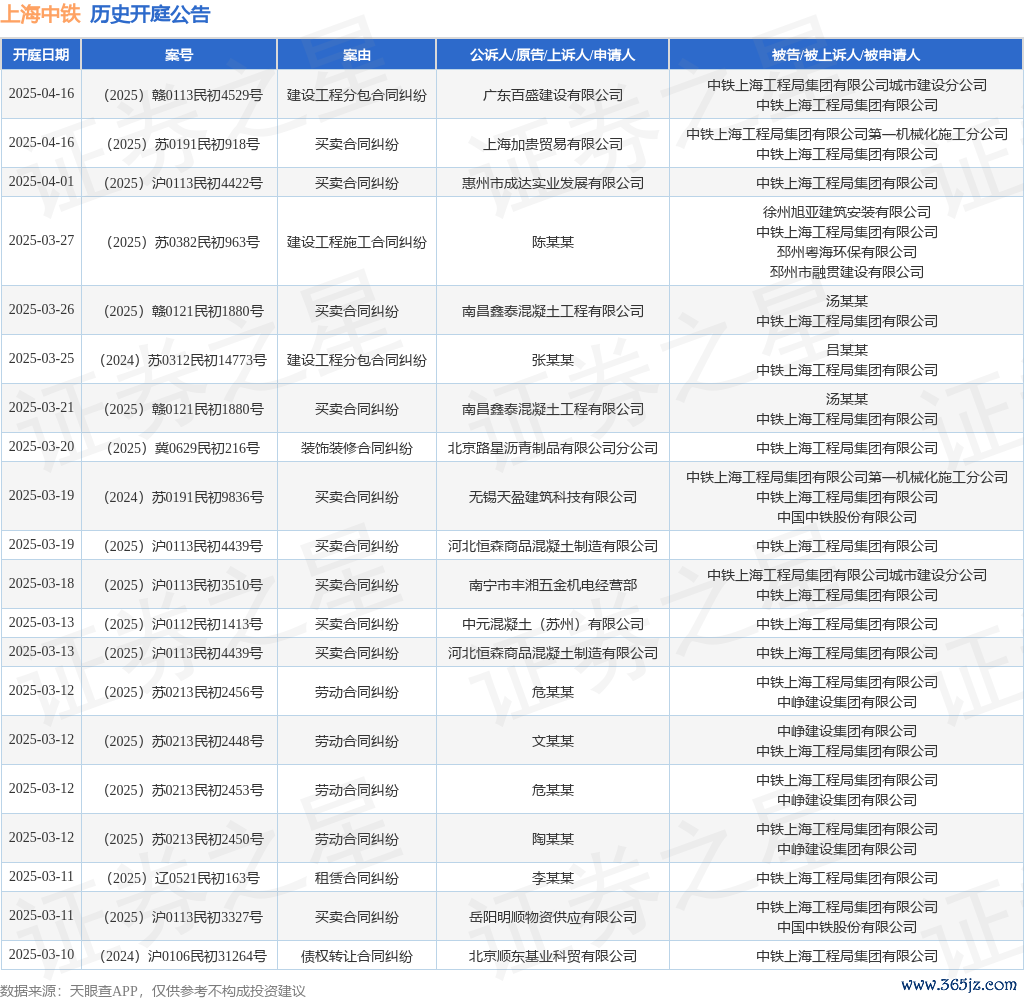Click the "历史开庭公告" heading
Viewport: 1024px width, 1000px height.
[x=150, y=14]
